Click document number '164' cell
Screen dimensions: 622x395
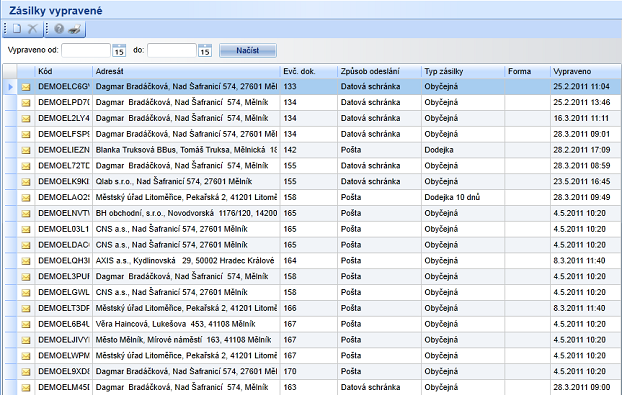tap(309, 261)
